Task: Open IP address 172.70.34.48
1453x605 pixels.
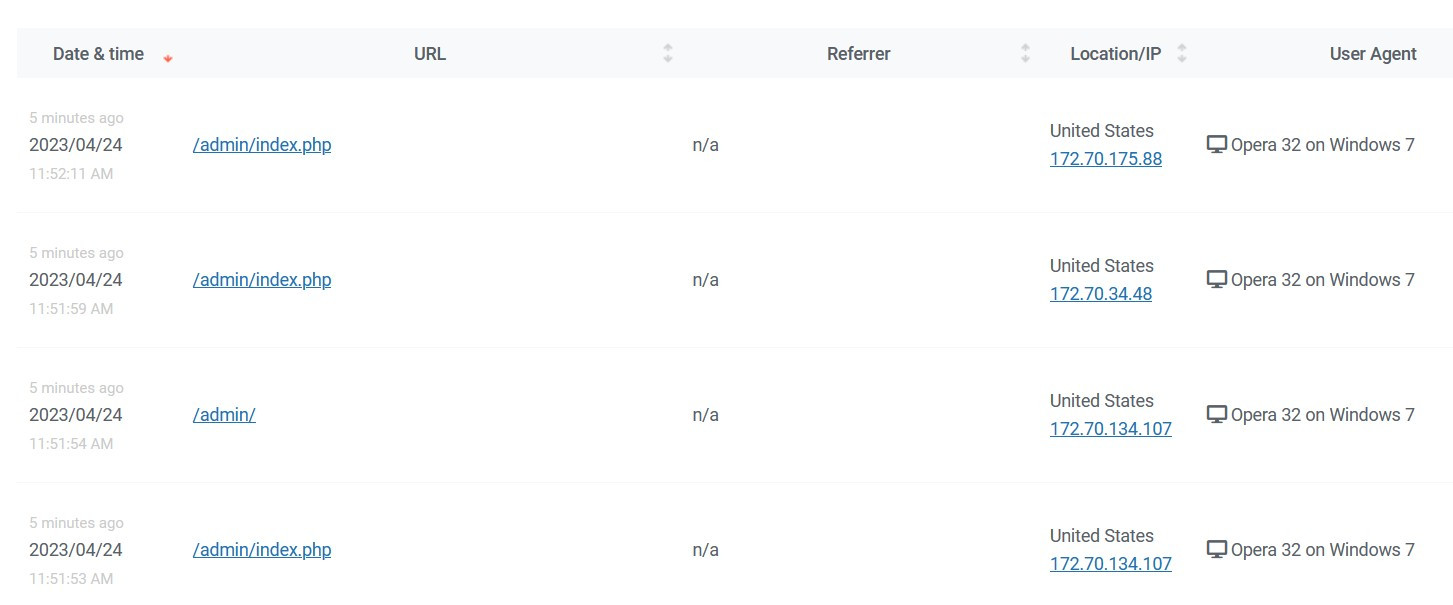Action: [1101, 294]
